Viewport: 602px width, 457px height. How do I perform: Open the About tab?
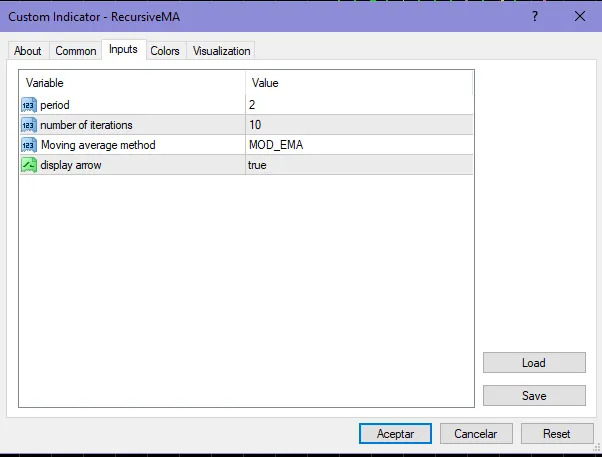tap(28, 51)
